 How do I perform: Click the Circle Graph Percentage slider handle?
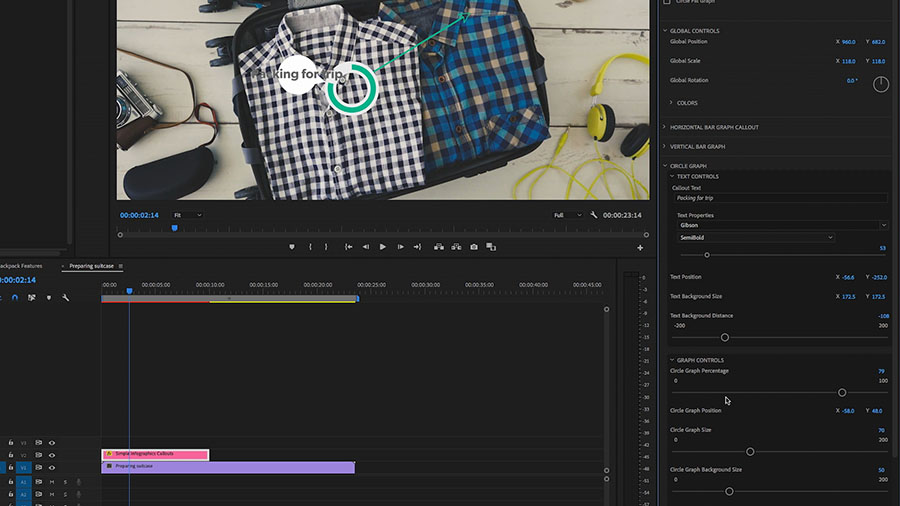842,393
